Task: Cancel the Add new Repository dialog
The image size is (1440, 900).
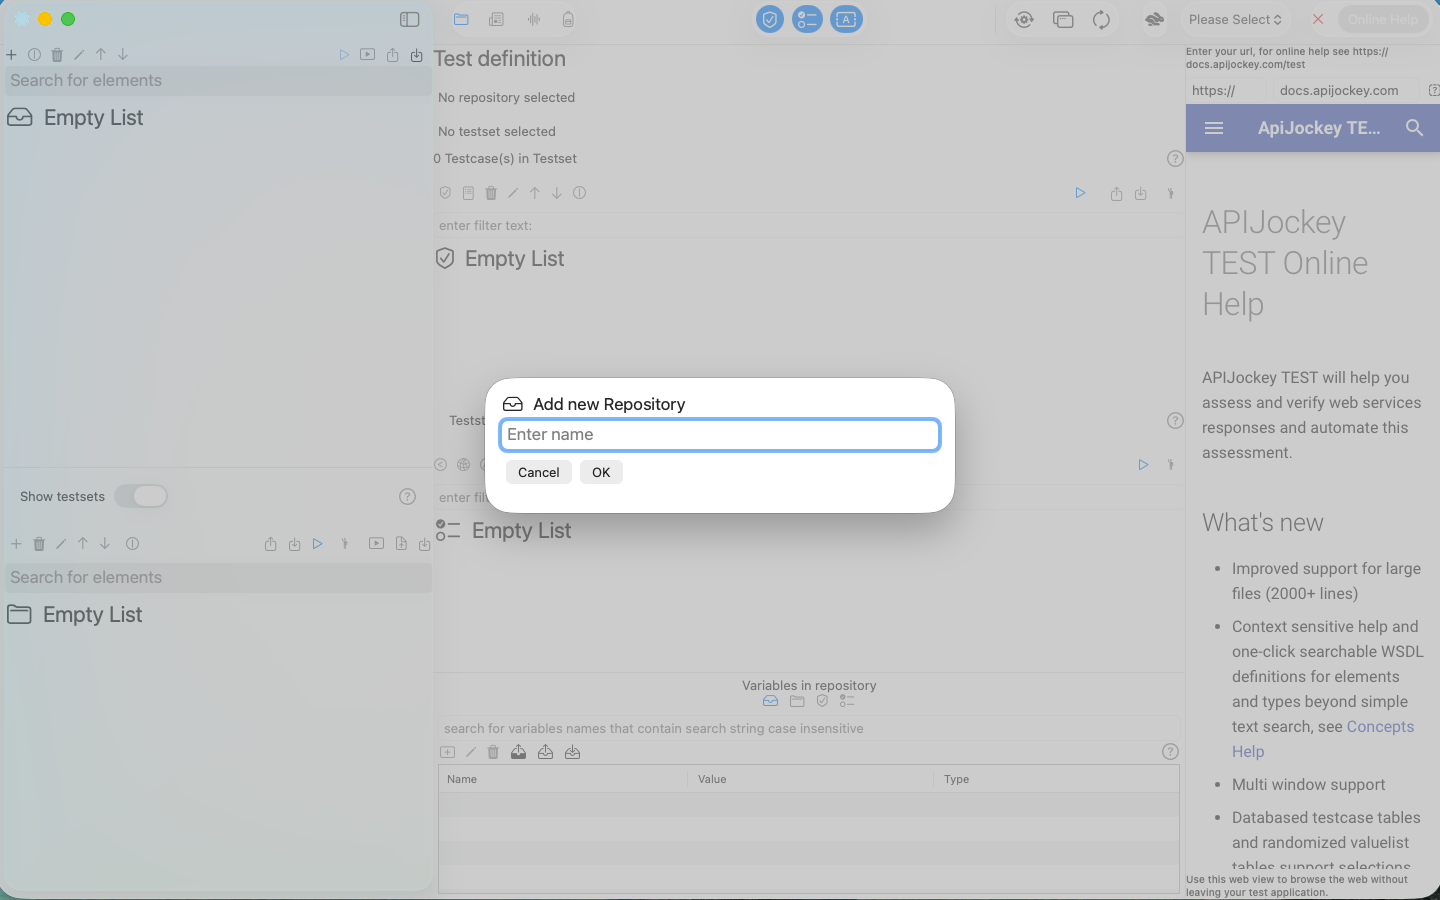Action: 538,472
